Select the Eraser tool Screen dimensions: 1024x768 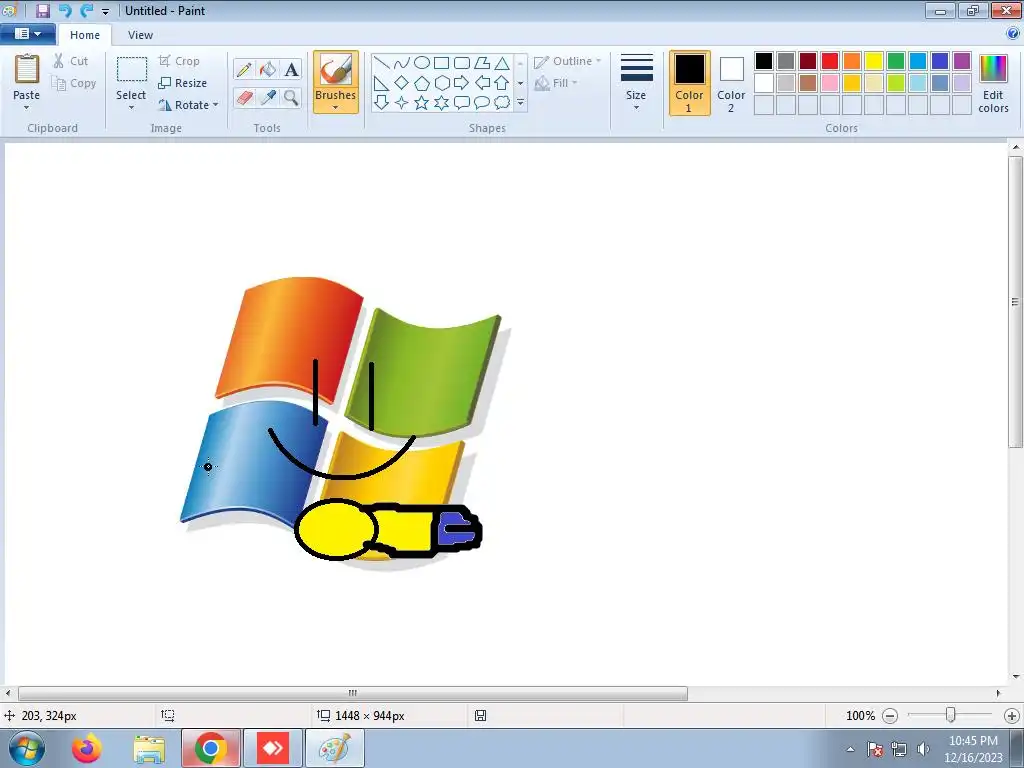pos(244,98)
